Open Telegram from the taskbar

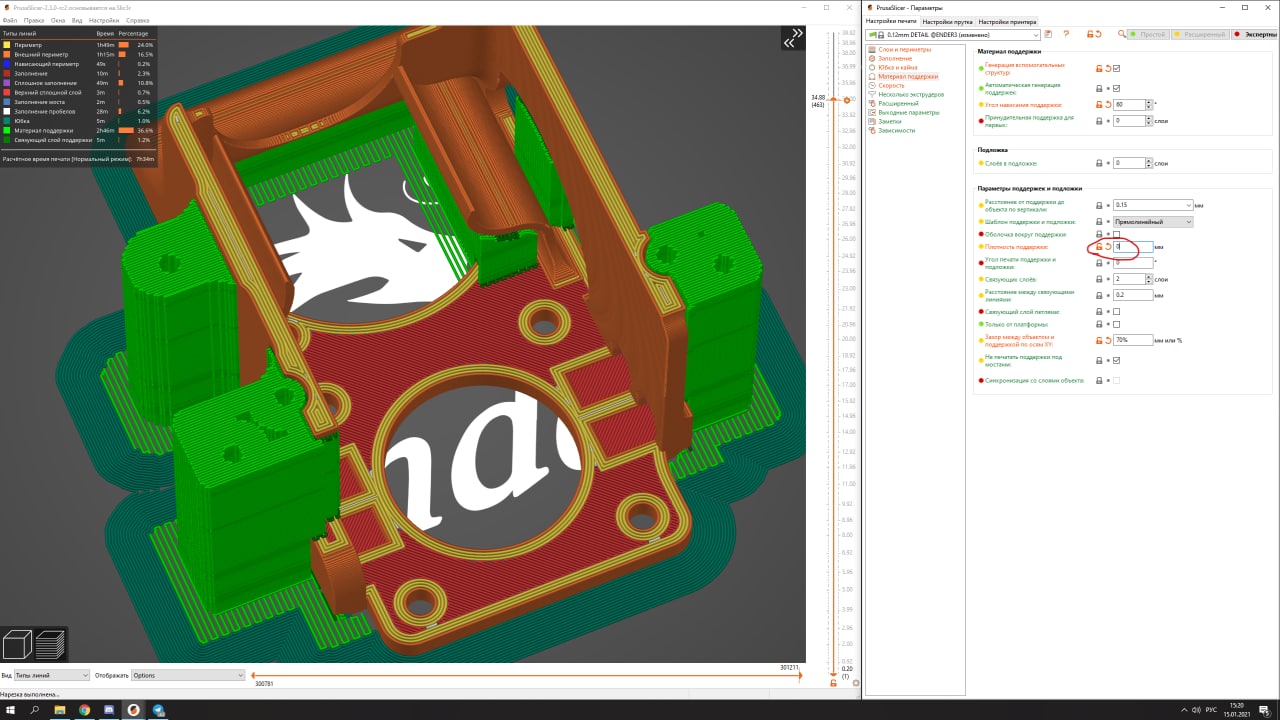158,710
